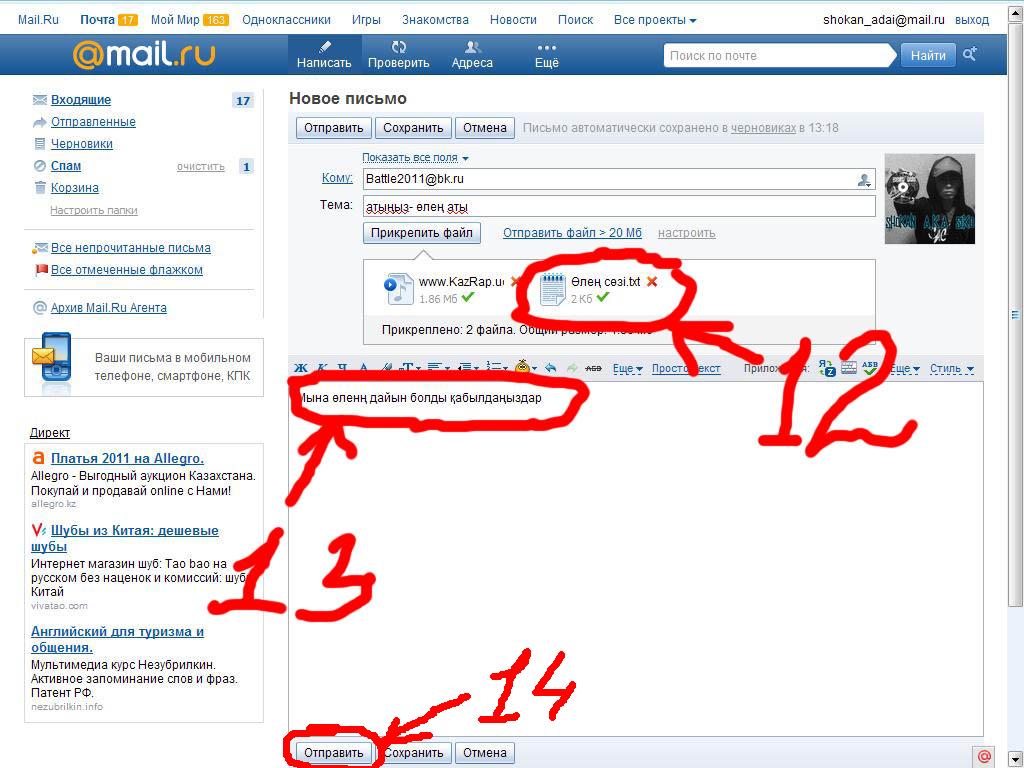Expand the Все проекты dropdown
Viewport: 1024px width, 768px height.
point(655,20)
